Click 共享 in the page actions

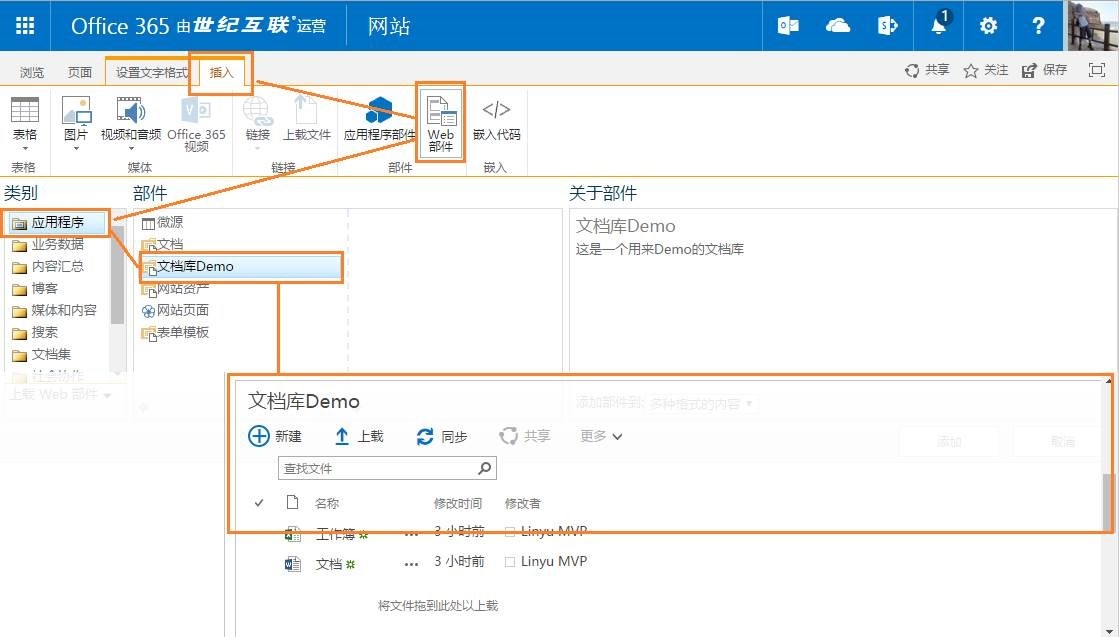pyautogui.click(x=927, y=70)
